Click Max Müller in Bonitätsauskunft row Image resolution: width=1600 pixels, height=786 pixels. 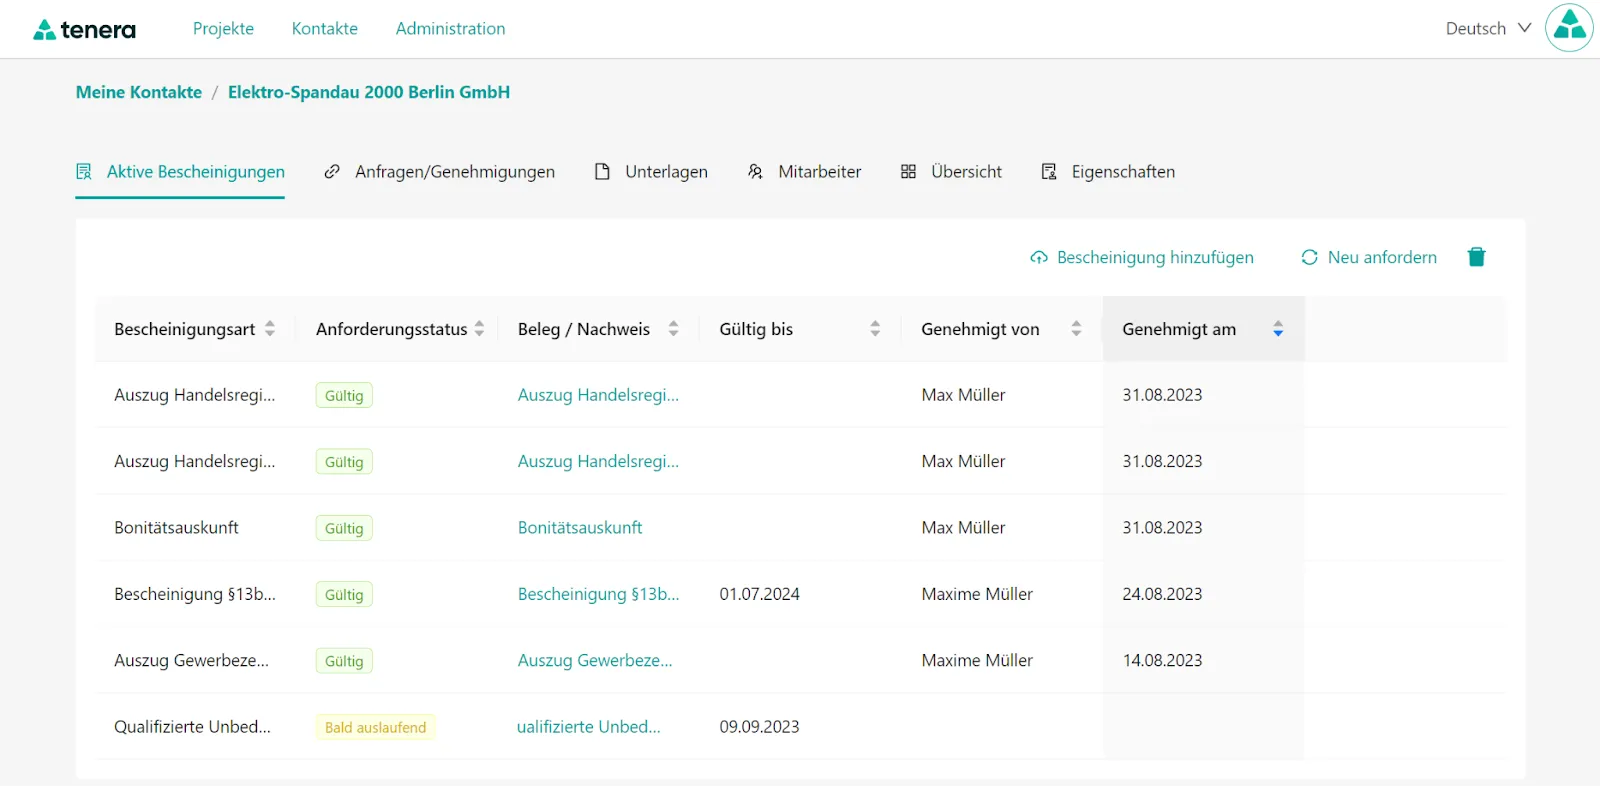click(963, 528)
